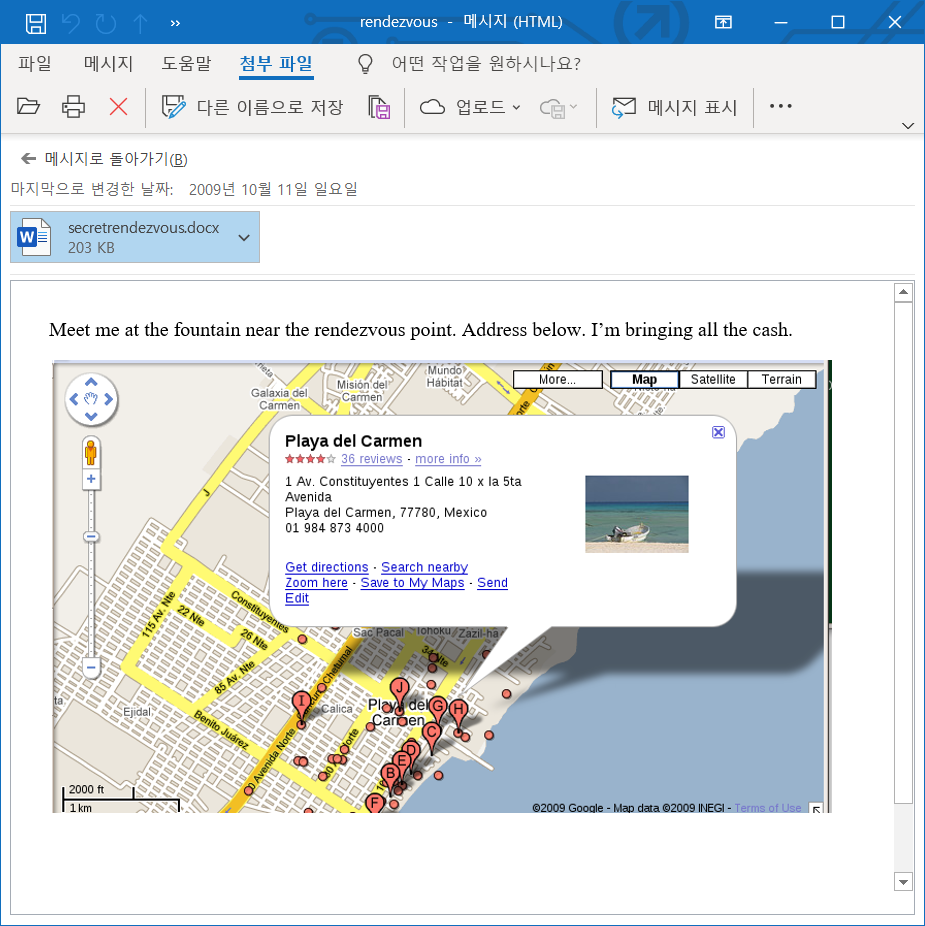Click 다른 이름으로 저장 button
Screen dimensions: 925x926
(252, 107)
